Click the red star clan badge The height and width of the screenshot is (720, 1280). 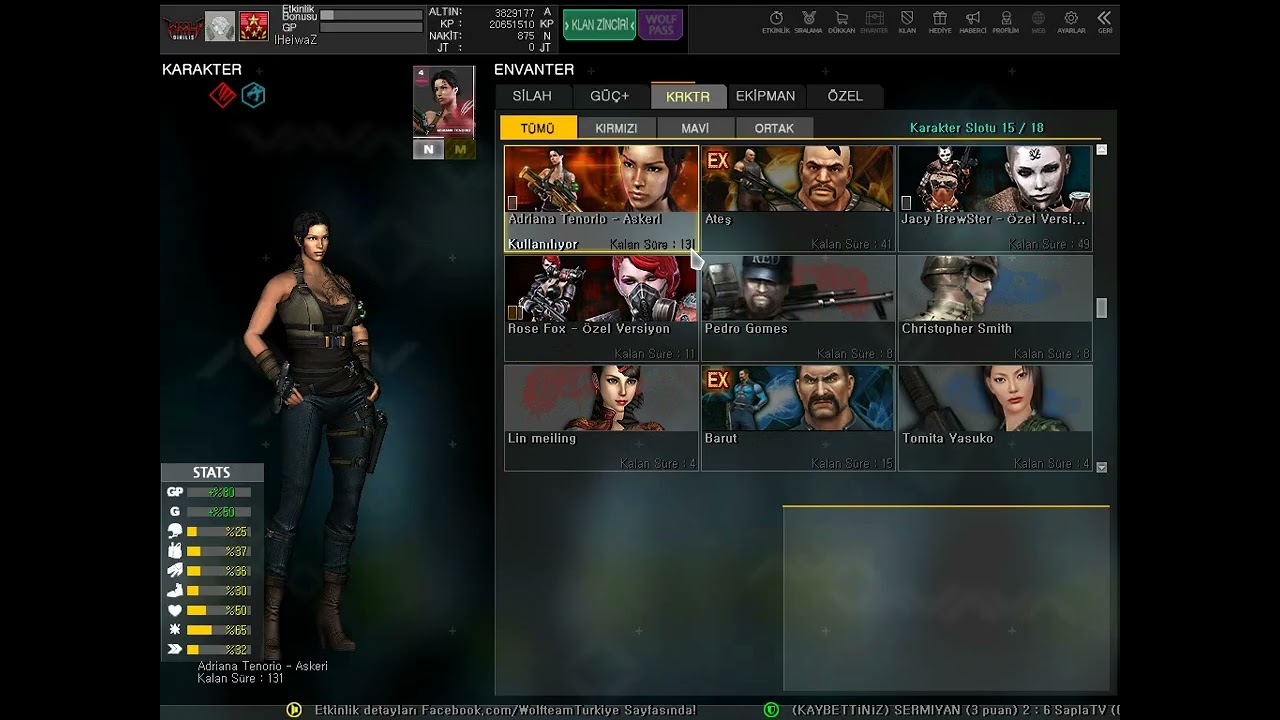[254, 26]
